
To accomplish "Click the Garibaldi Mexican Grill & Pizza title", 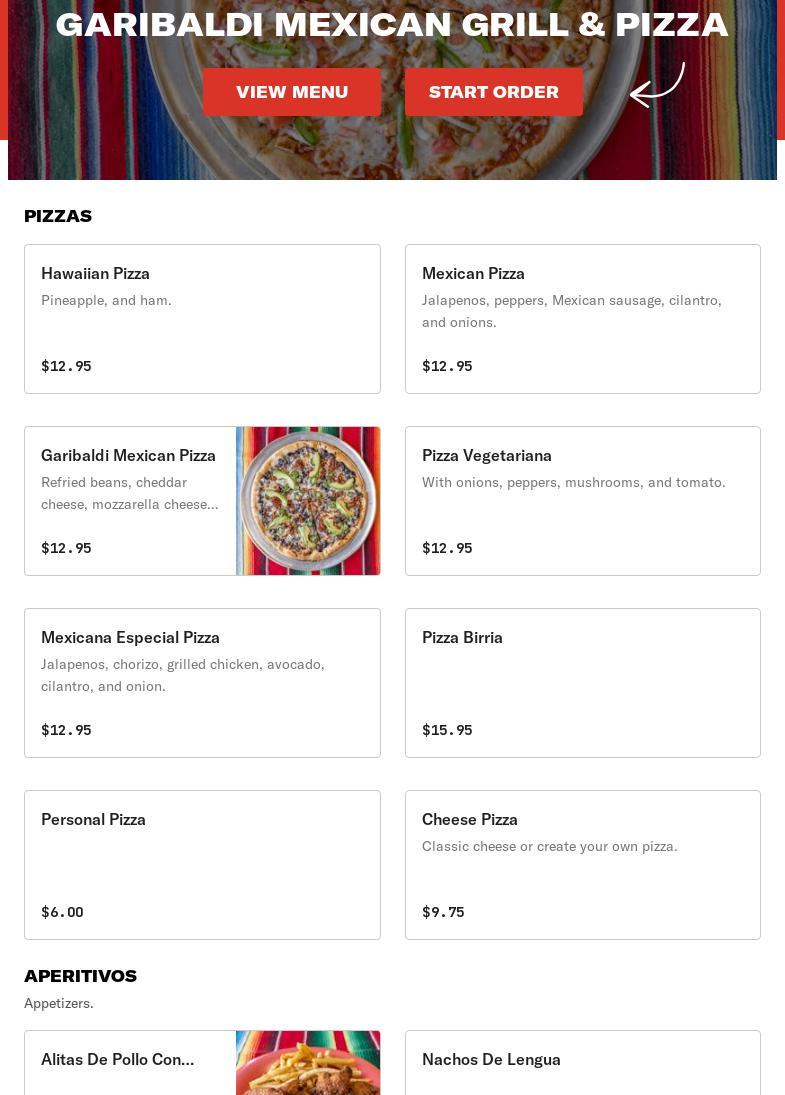I will 392,24.
